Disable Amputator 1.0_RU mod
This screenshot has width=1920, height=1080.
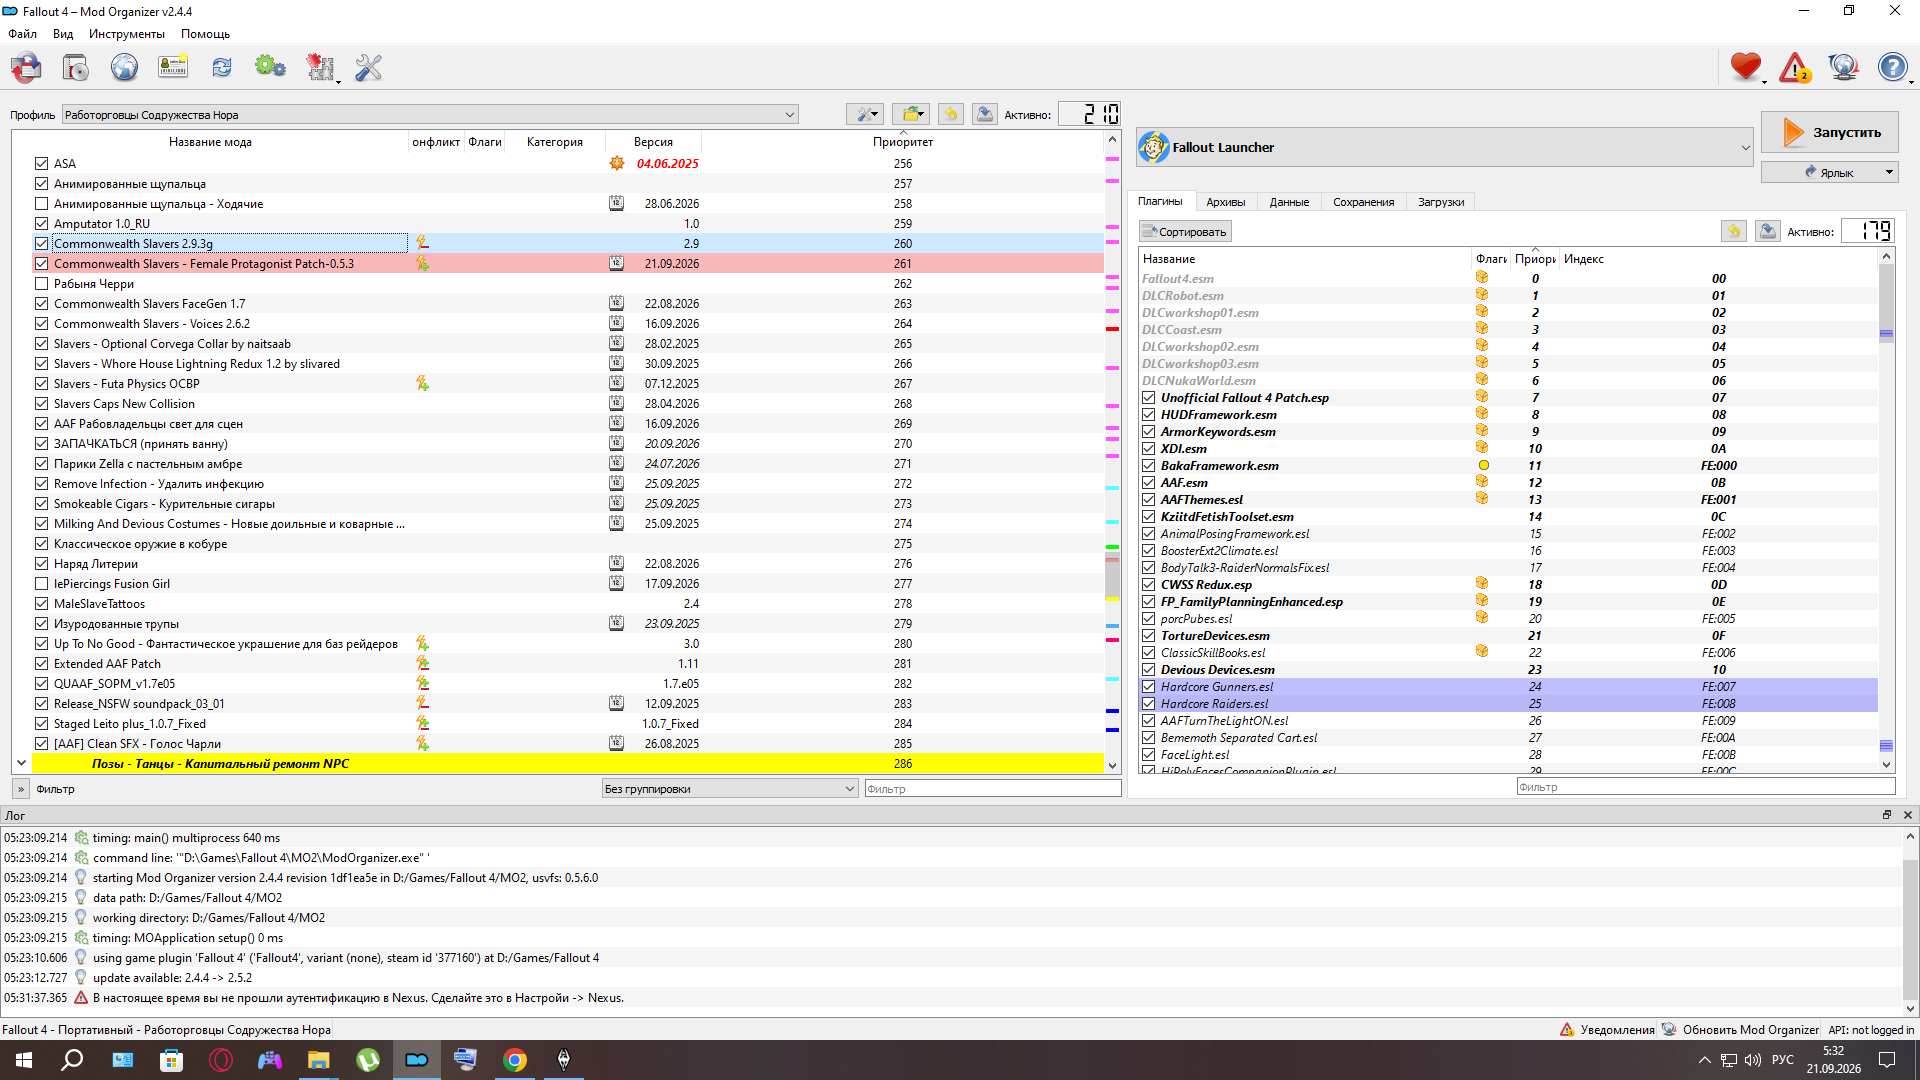[41, 223]
